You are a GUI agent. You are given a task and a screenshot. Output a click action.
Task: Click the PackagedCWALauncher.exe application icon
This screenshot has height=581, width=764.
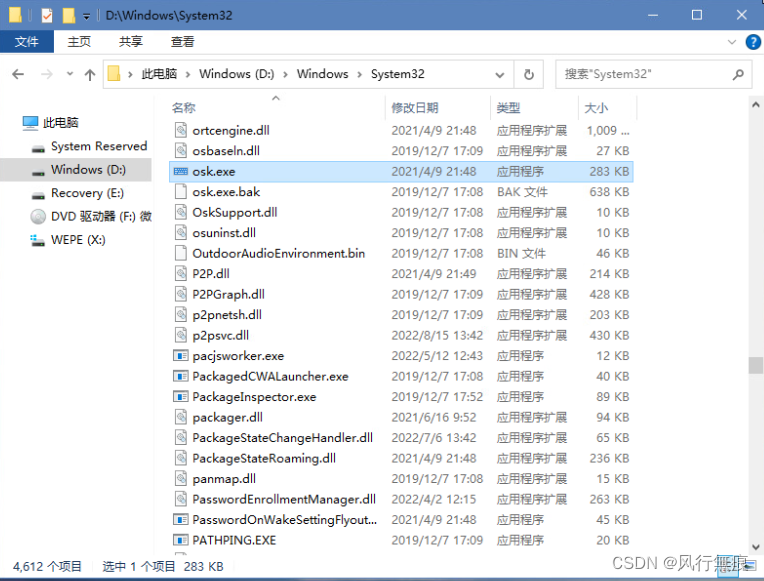[x=181, y=376]
